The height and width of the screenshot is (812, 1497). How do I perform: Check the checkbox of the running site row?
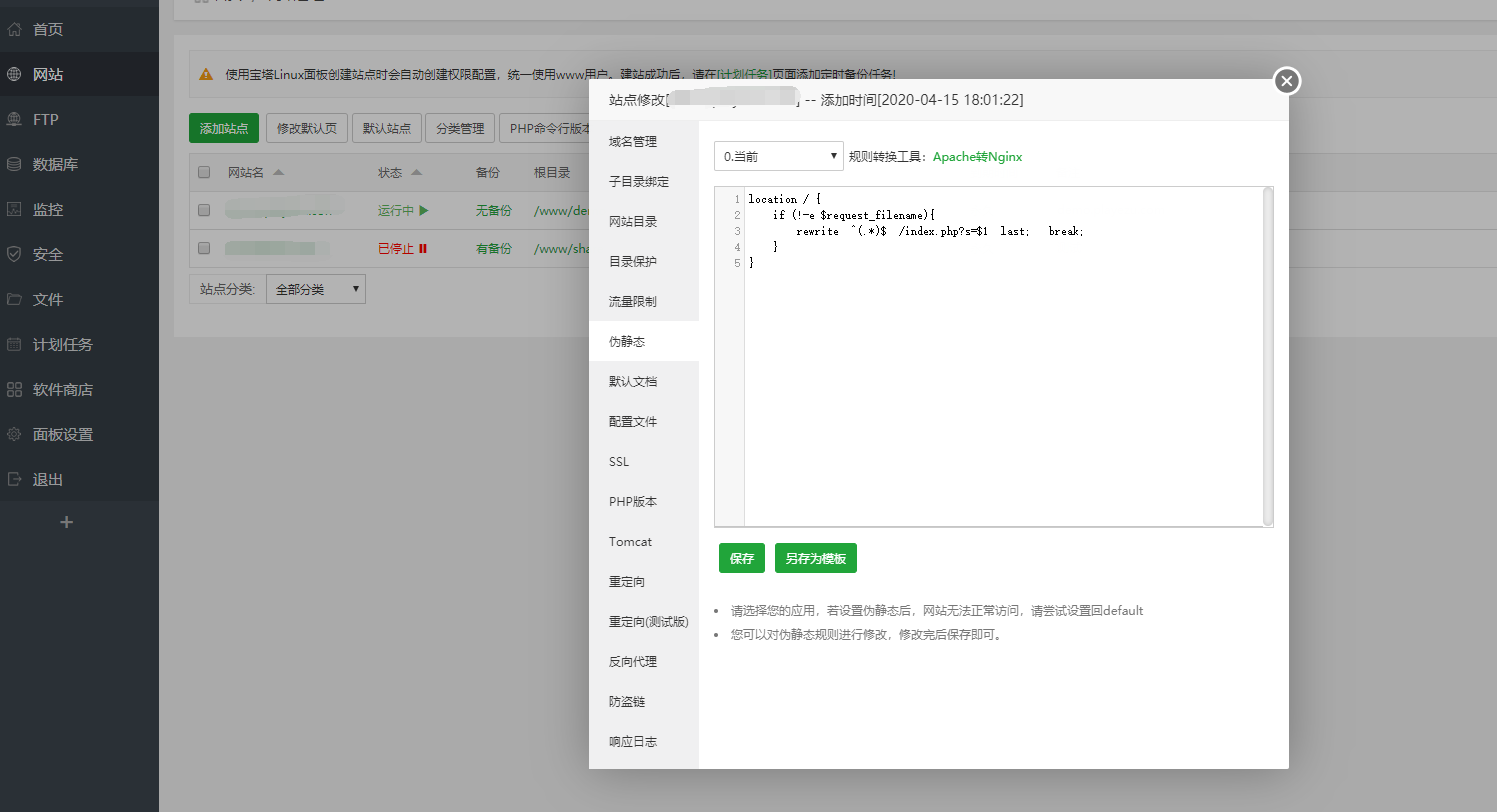pos(204,210)
